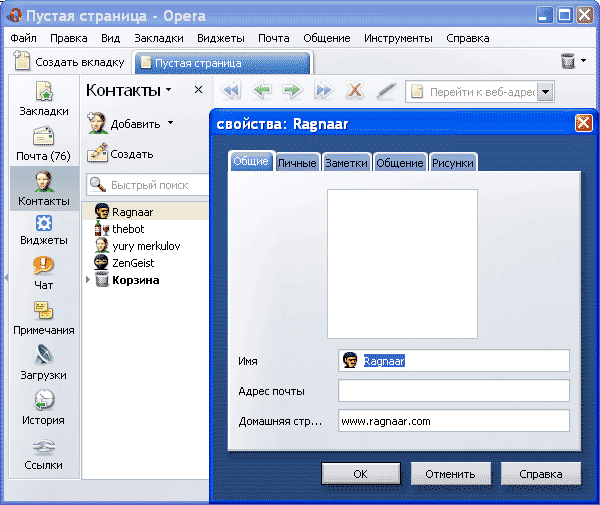The height and width of the screenshot is (505, 600).
Task: Click the Ragnaar avatar icon in name field
Action: point(350,360)
